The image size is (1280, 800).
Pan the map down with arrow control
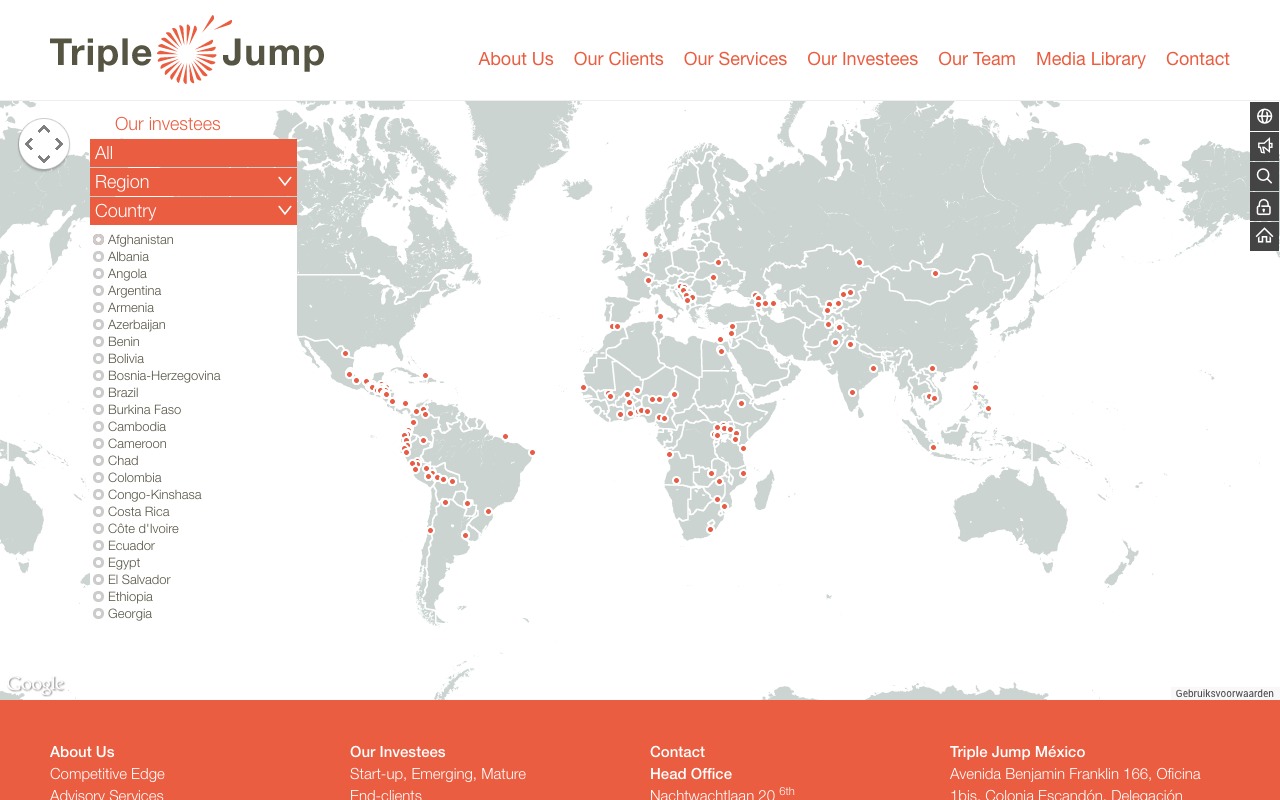pos(44,159)
